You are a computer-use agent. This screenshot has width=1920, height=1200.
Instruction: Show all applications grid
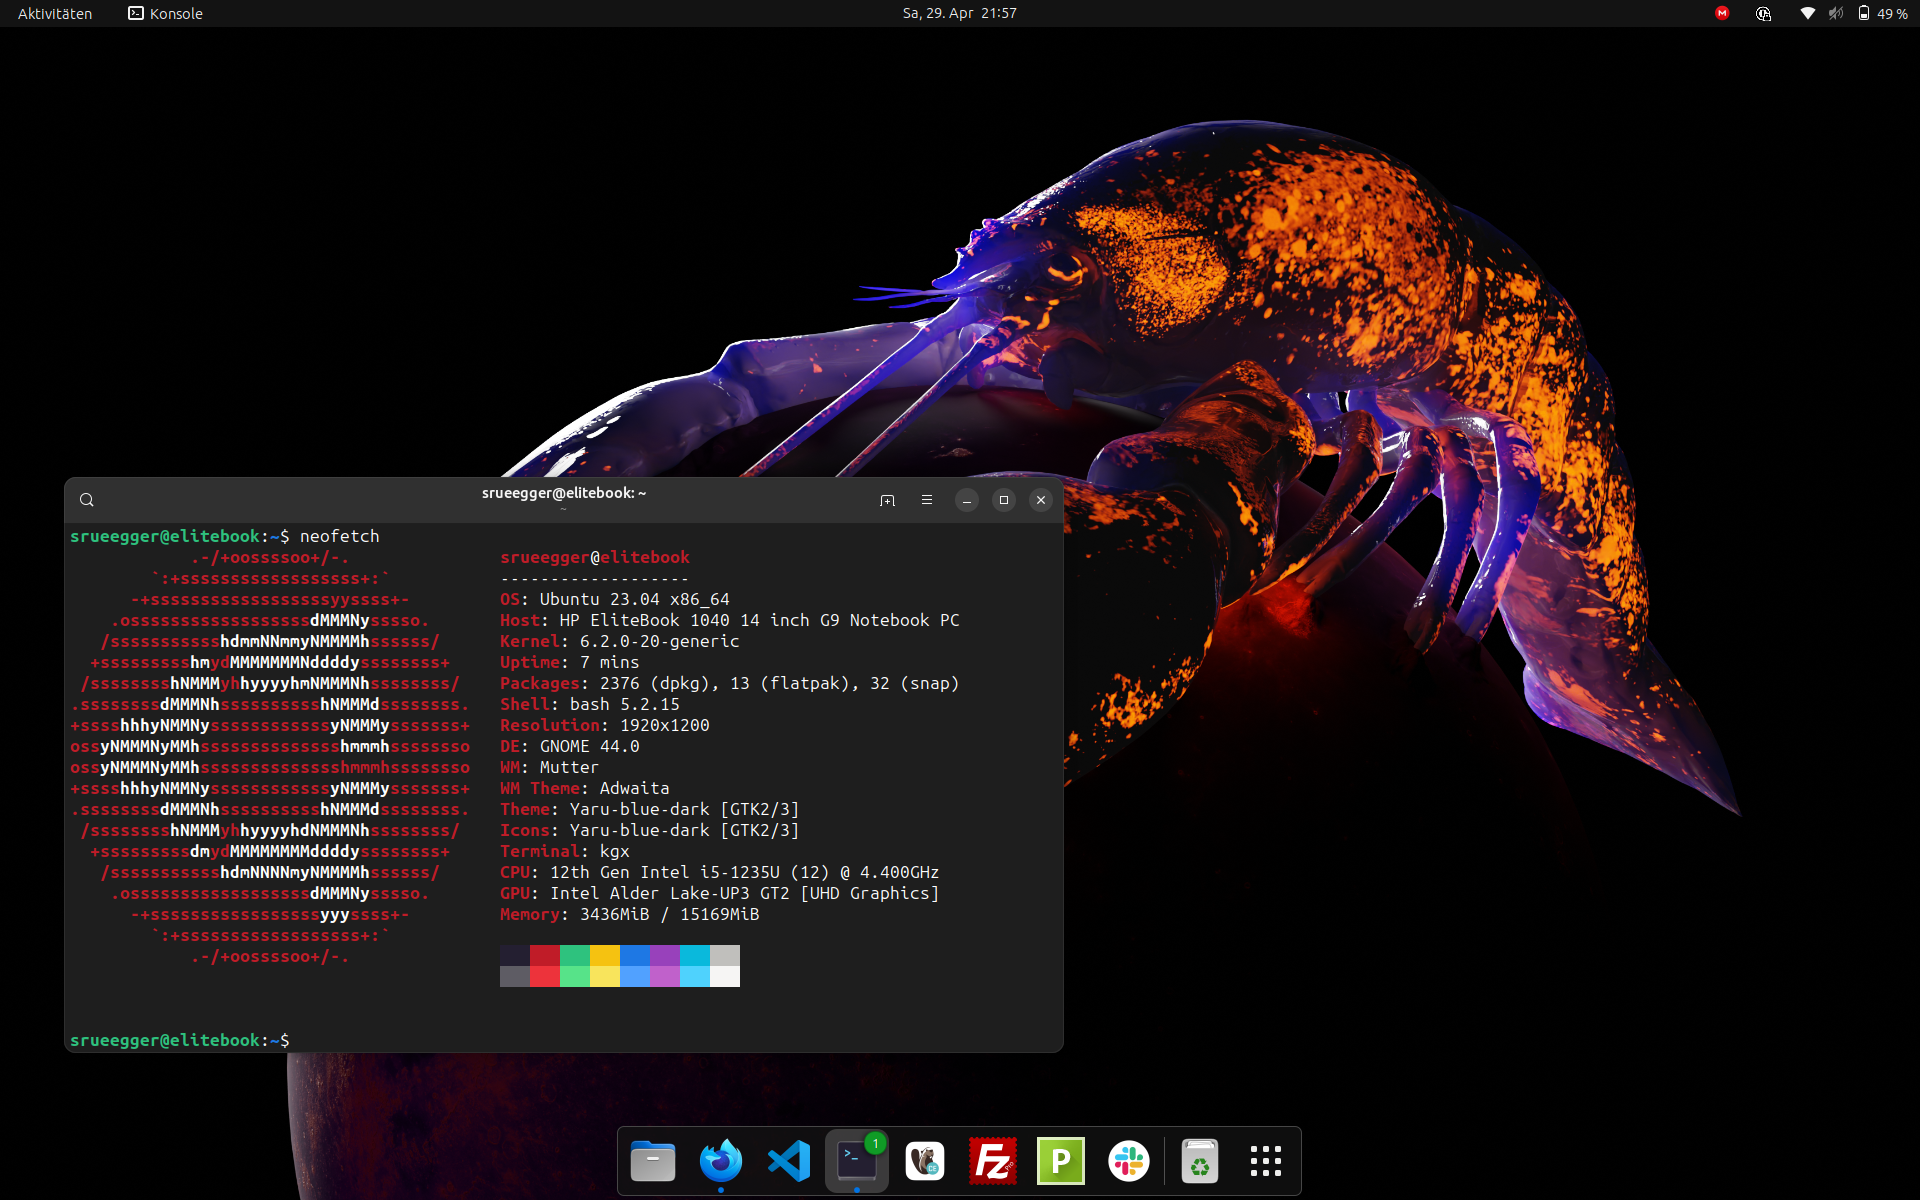point(1266,1161)
